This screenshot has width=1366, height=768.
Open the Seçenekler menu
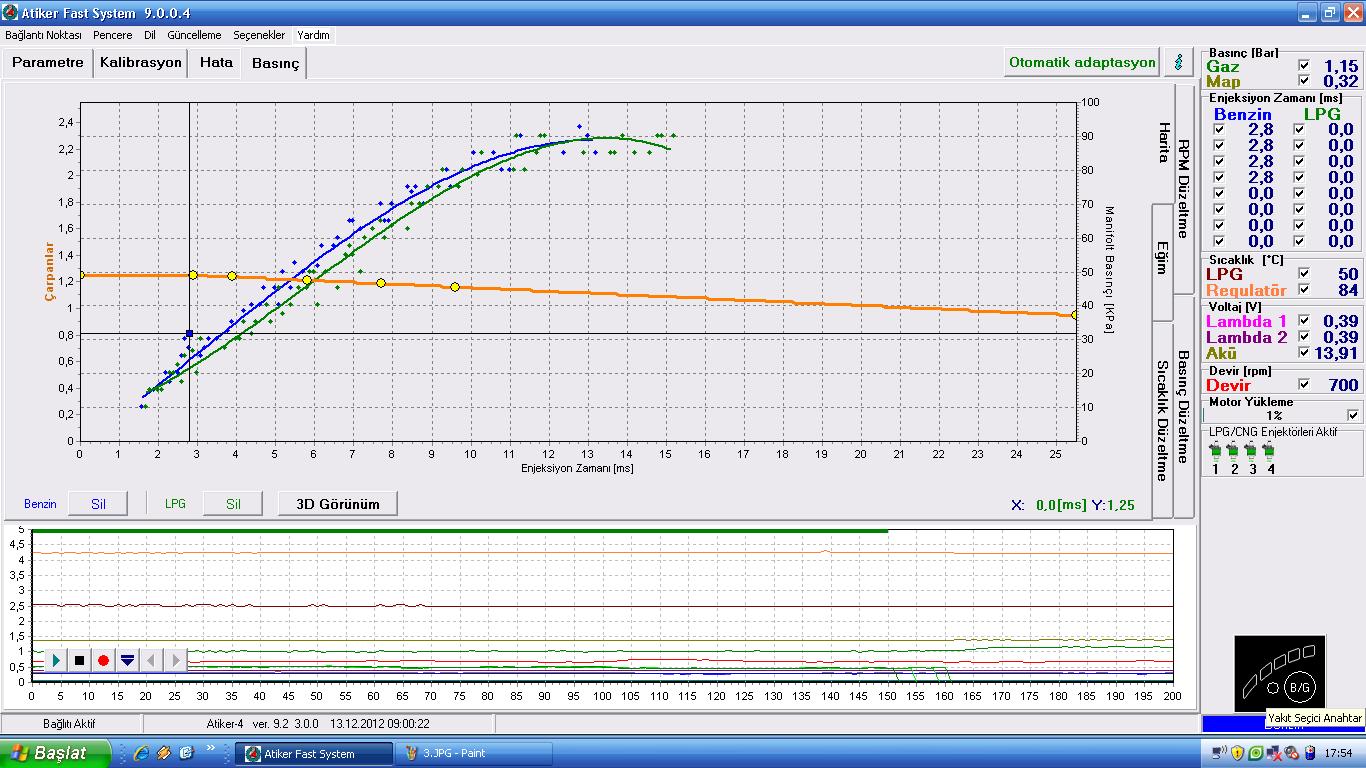coord(259,35)
